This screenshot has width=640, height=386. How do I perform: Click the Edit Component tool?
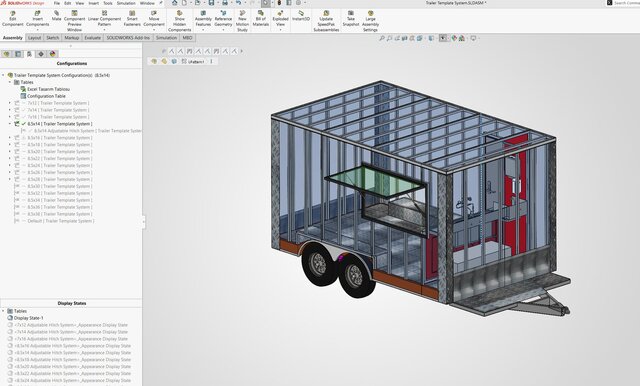(13, 19)
